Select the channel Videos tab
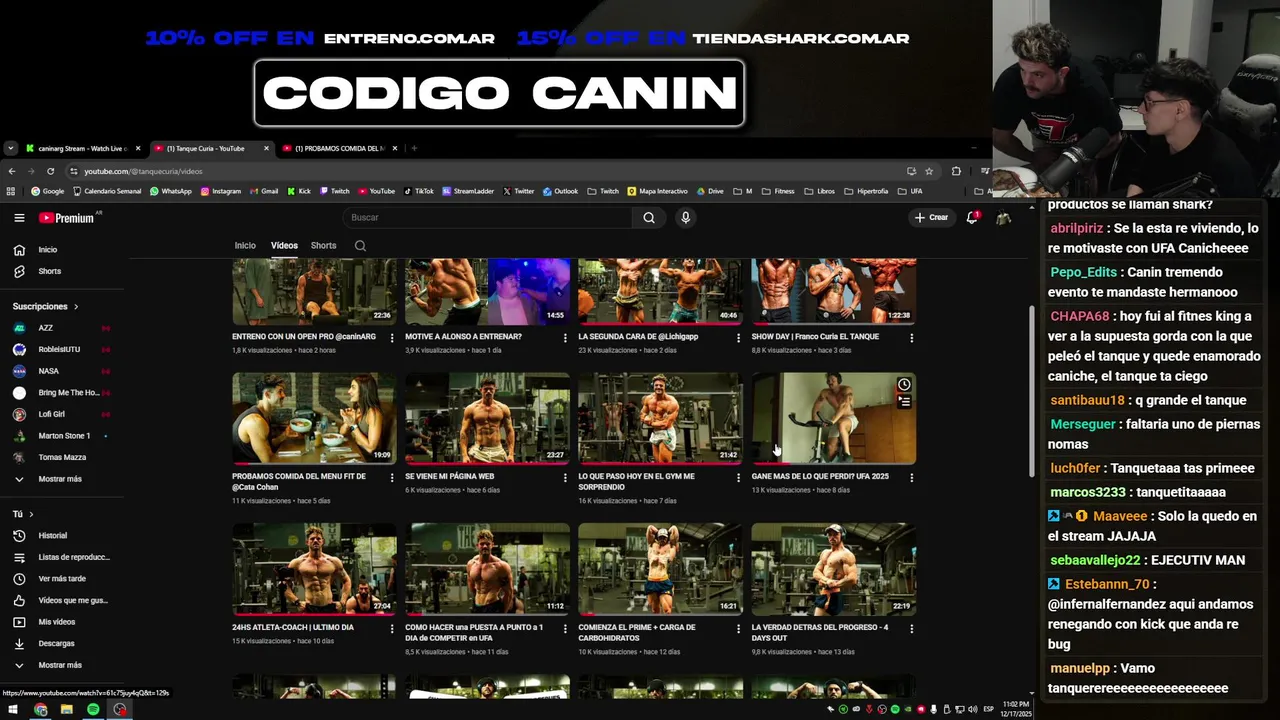The height and width of the screenshot is (720, 1280). (x=284, y=245)
